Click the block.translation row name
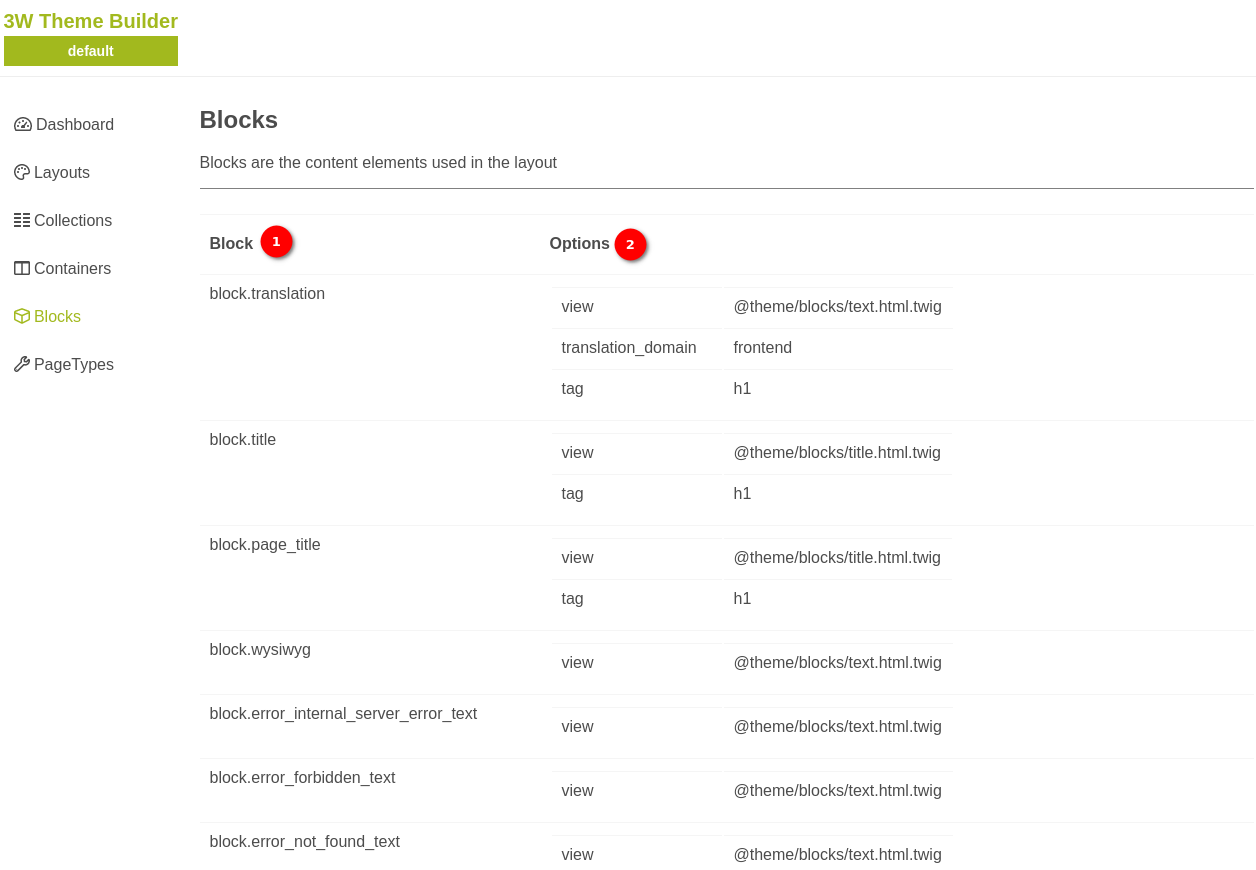The height and width of the screenshot is (870, 1256). point(267,294)
